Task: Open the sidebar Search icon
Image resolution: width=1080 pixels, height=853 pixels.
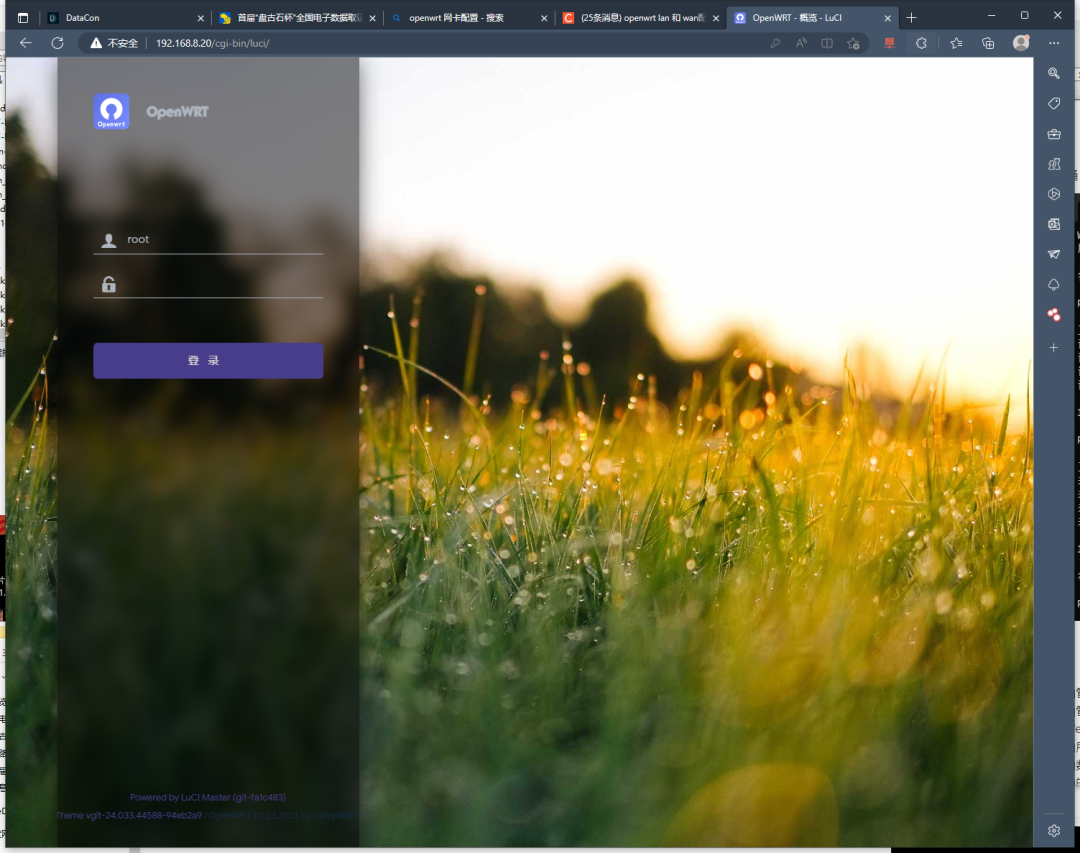Action: [1054, 73]
